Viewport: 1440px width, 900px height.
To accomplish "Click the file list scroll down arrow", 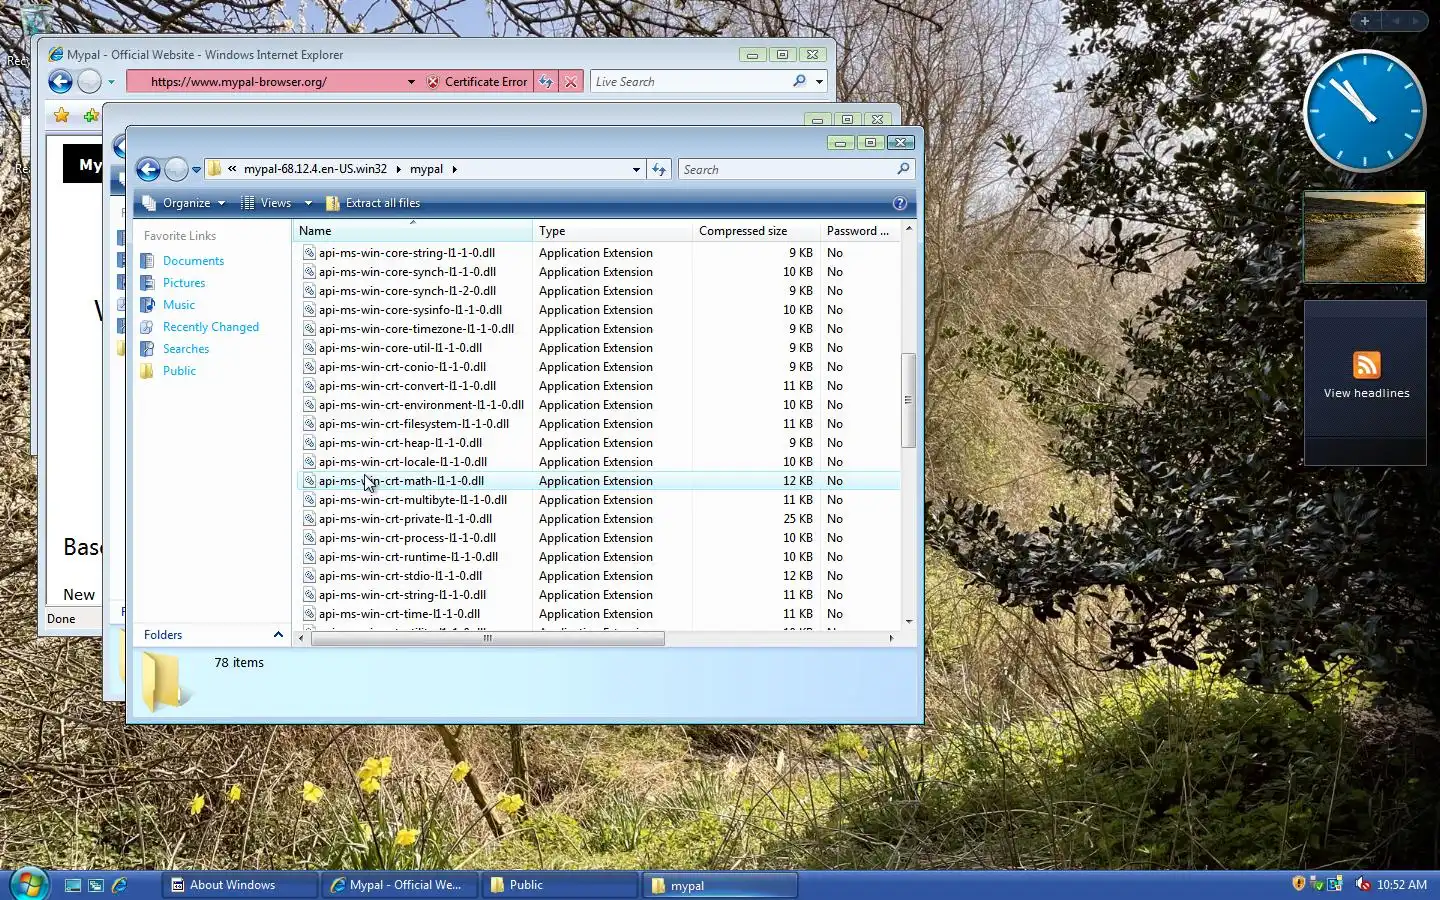I will pyautogui.click(x=908, y=622).
